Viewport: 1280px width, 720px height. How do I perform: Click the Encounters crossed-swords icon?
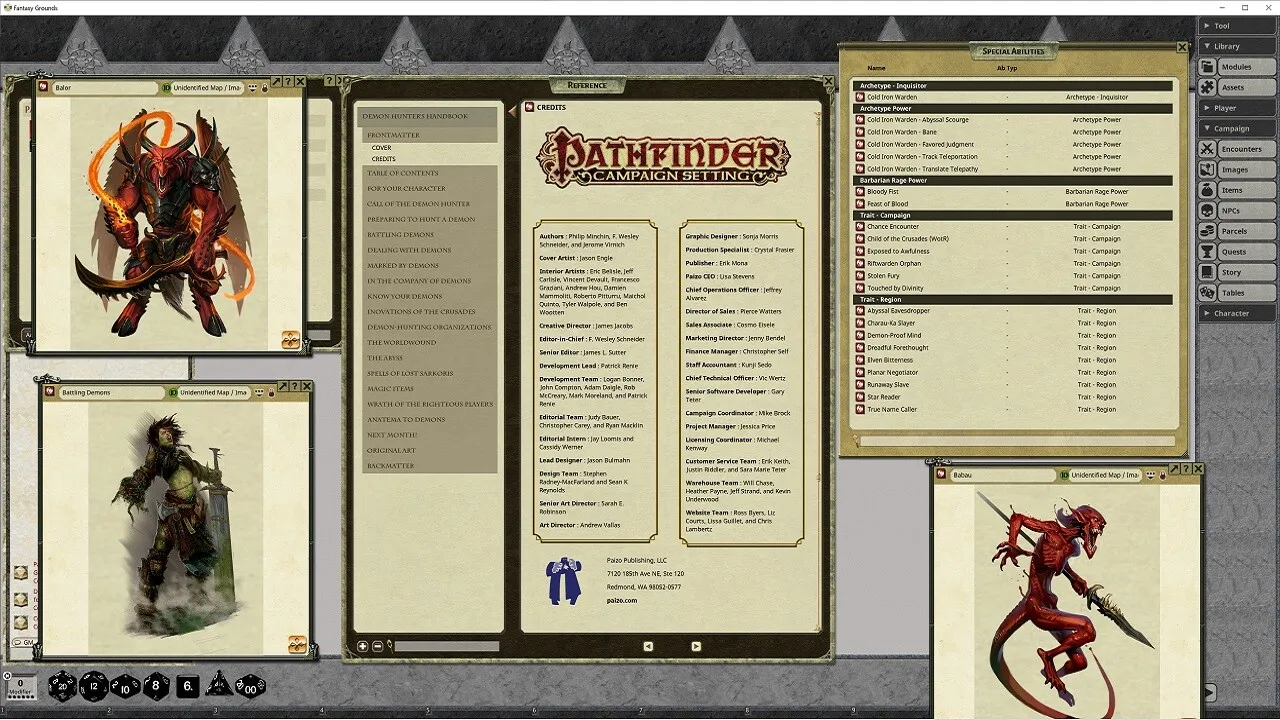tap(1207, 149)
